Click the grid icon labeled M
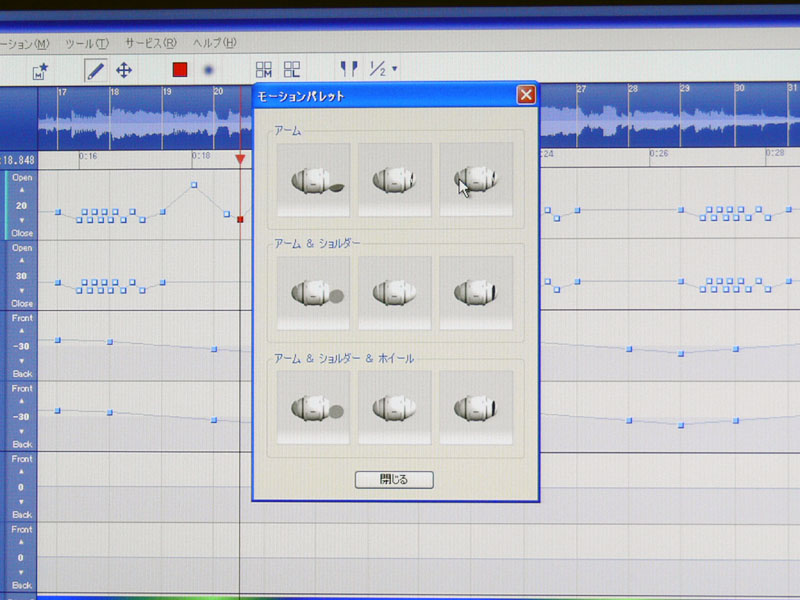The image size is (800, 600). tap(264, 70)
